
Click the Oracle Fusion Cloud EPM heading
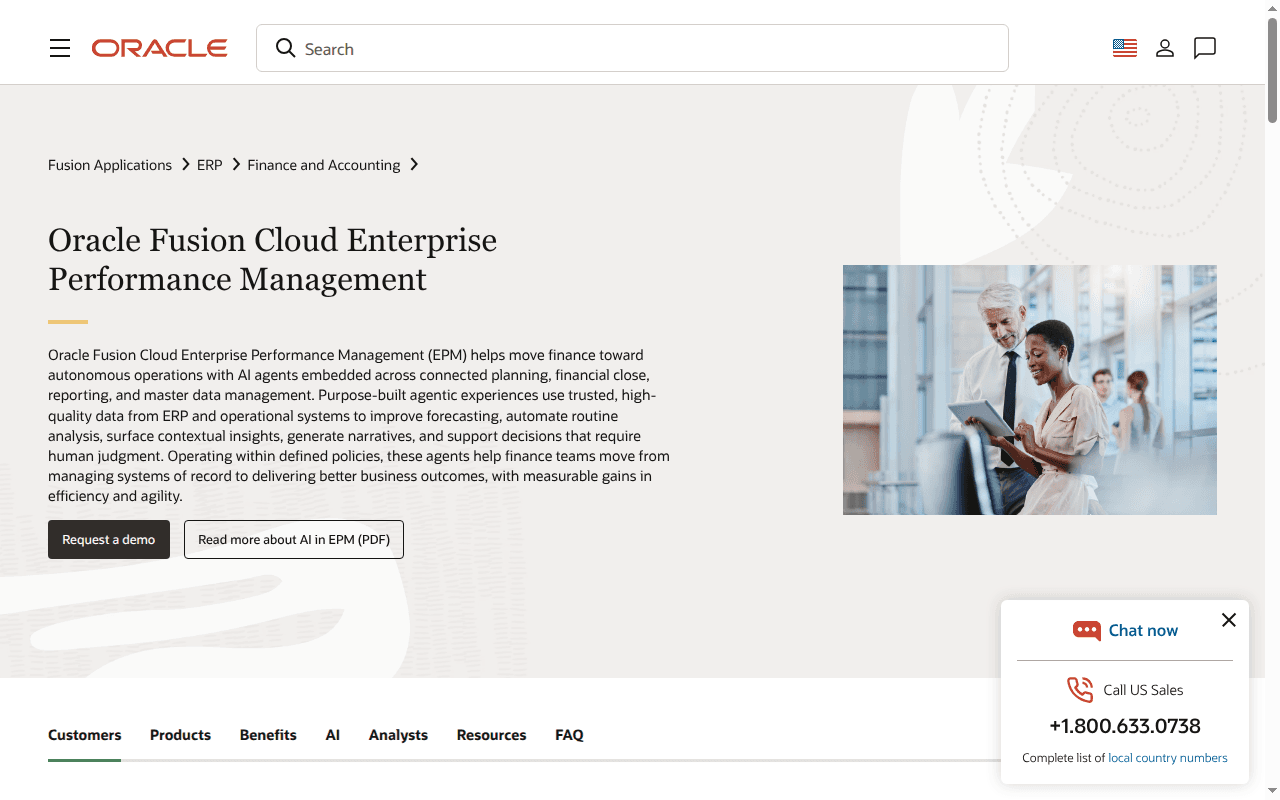[x=272, y=259]
